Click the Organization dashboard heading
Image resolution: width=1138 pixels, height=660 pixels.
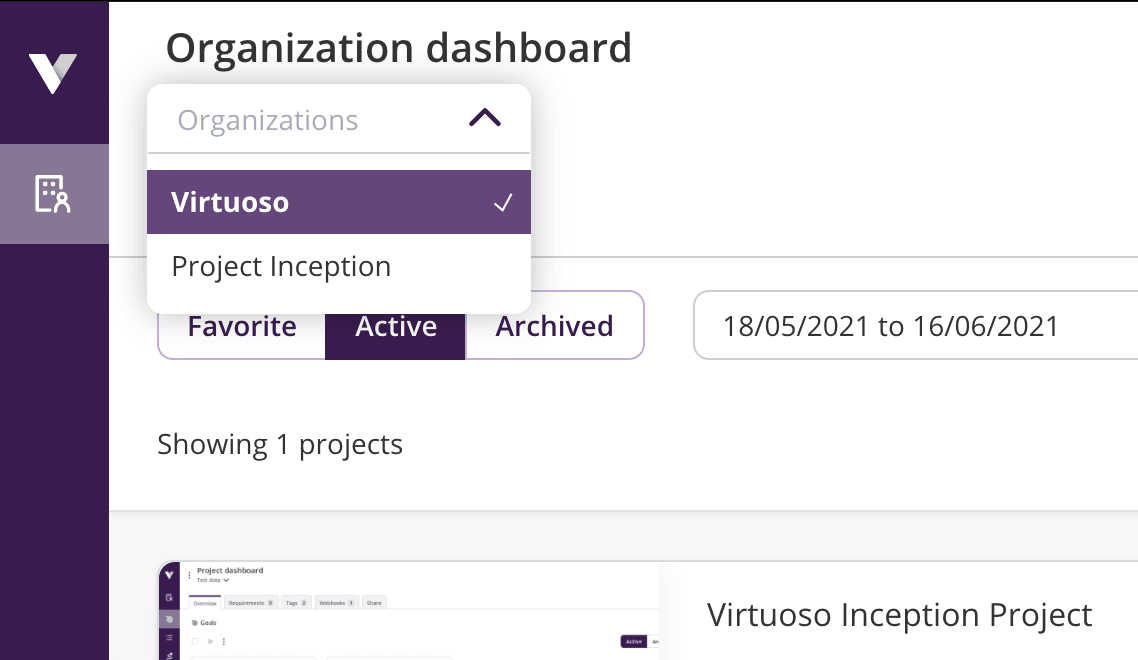click(398, 48)
